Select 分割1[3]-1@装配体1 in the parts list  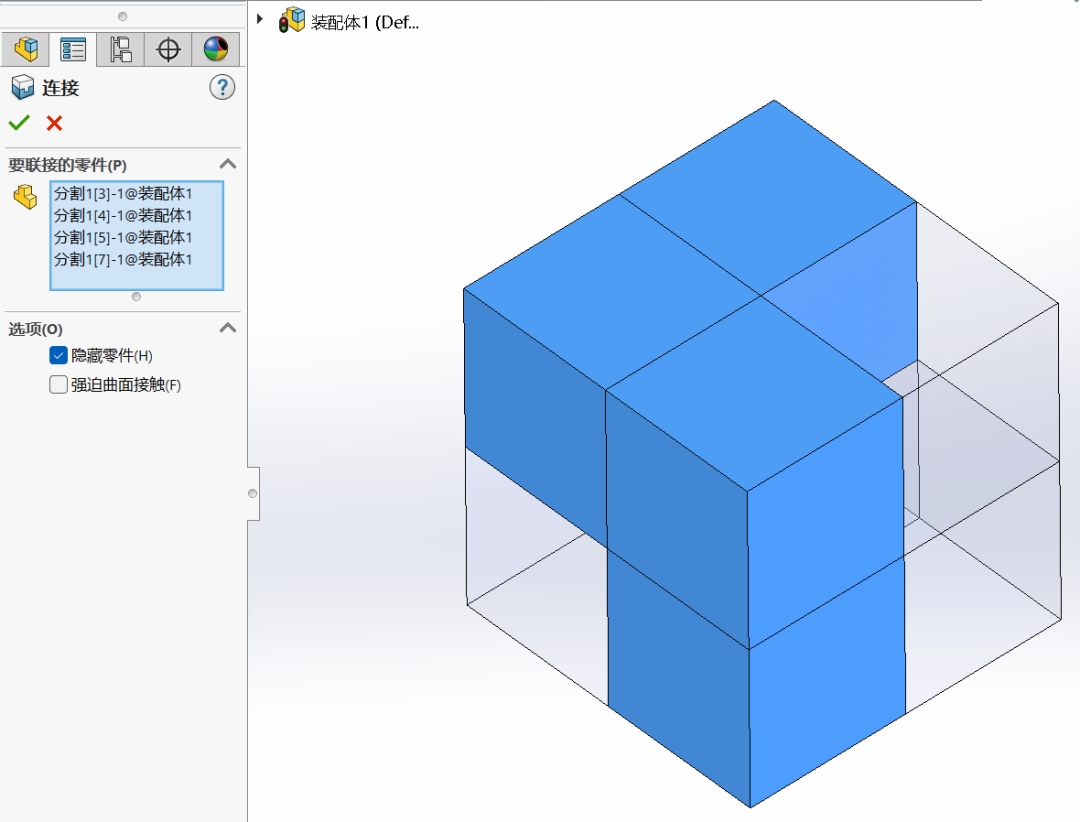(x=123, y=194)
